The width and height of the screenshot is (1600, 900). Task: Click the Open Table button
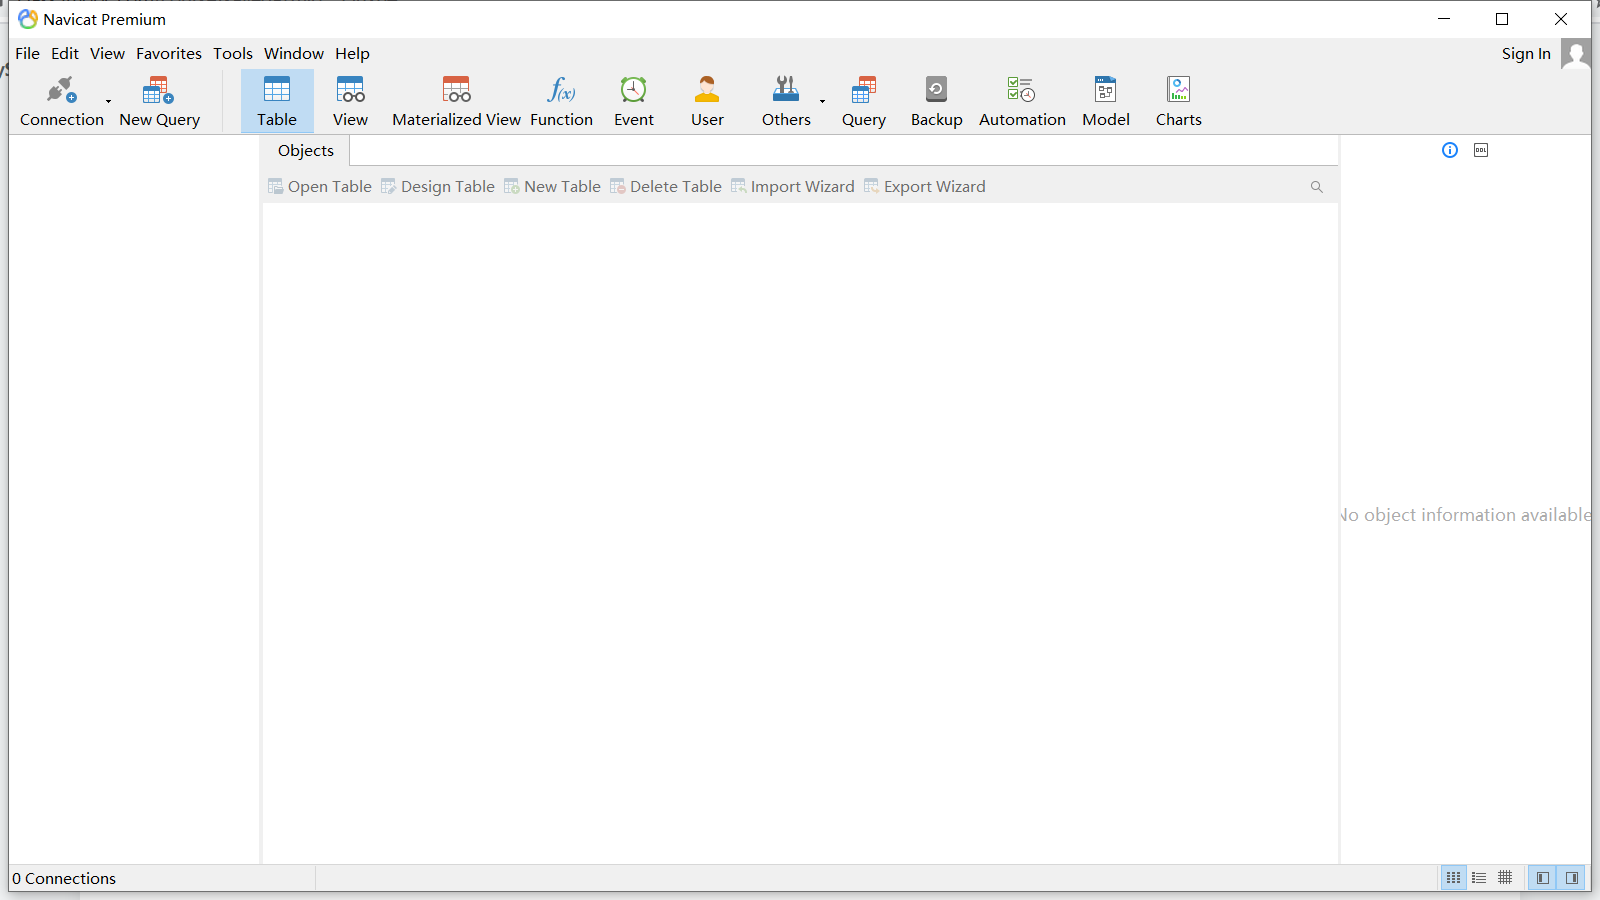click(x=320, y=187)
